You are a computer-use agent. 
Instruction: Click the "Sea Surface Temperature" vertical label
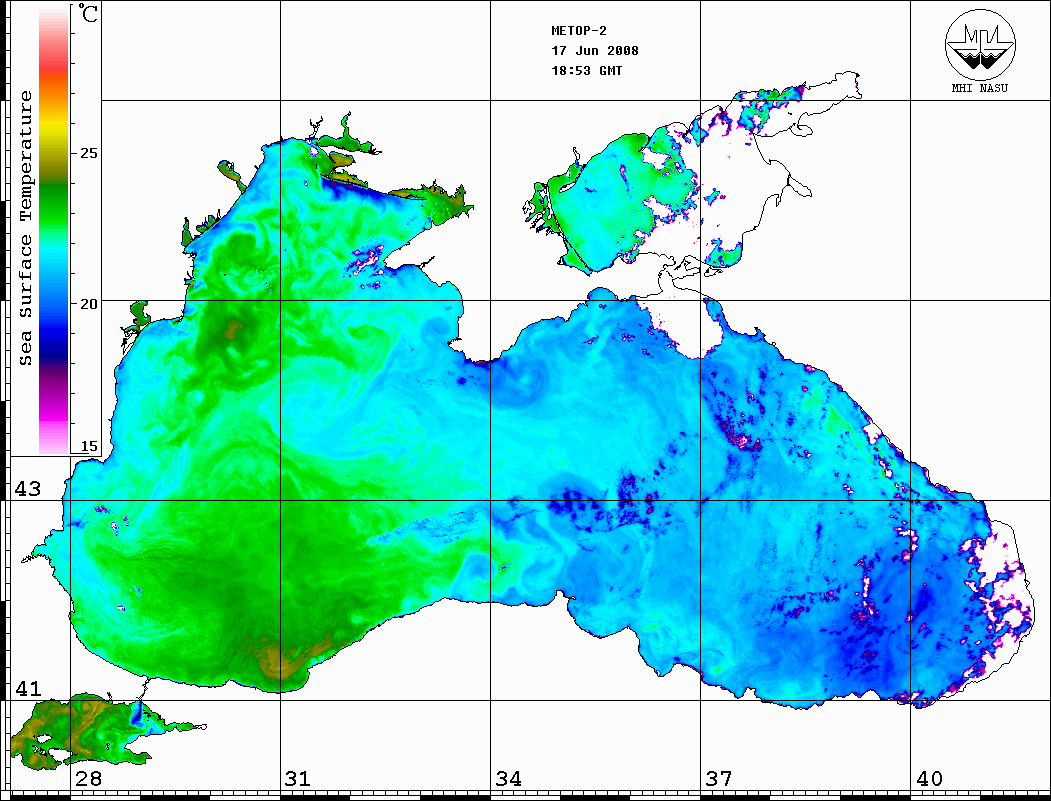25,228
